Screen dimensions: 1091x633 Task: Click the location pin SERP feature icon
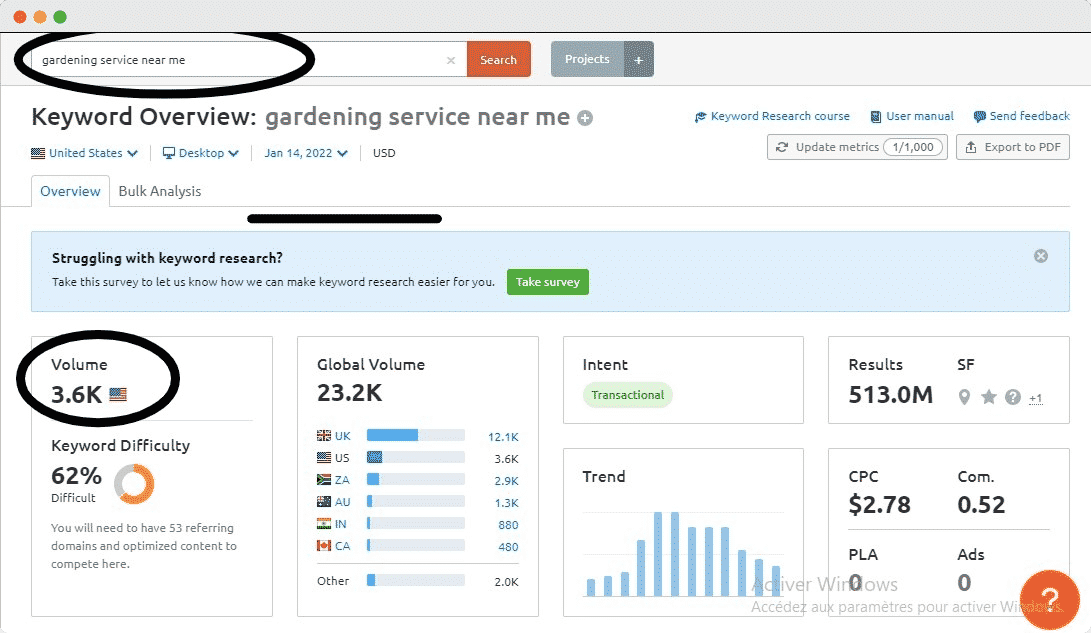tap(964, 397)
